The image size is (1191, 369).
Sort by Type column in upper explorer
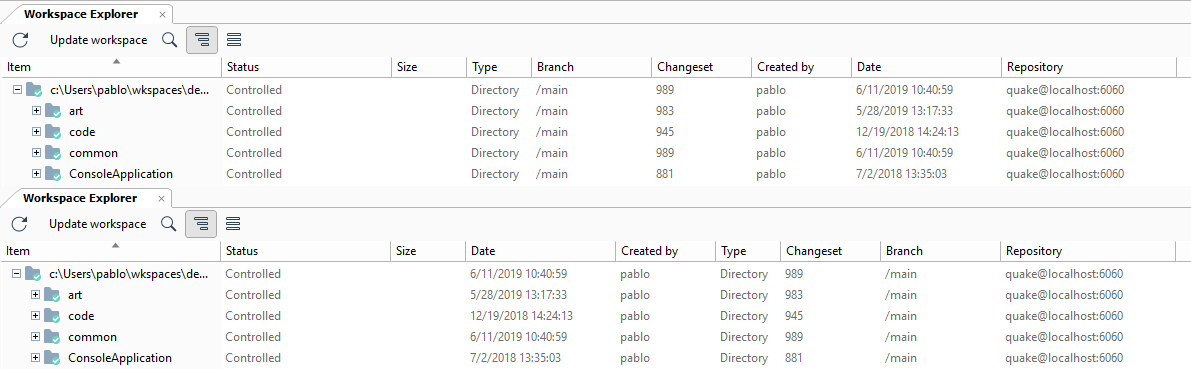(x=499, y=67)
